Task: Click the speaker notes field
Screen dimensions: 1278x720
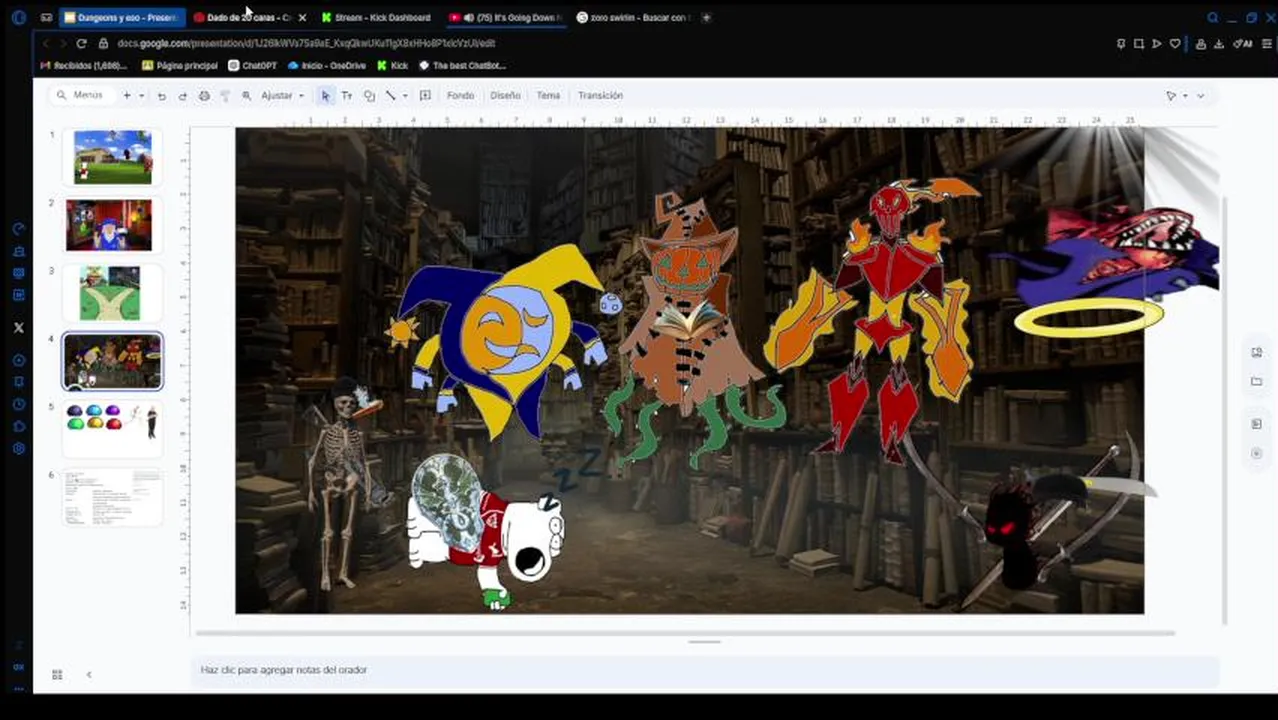Action: coord(704,670)
